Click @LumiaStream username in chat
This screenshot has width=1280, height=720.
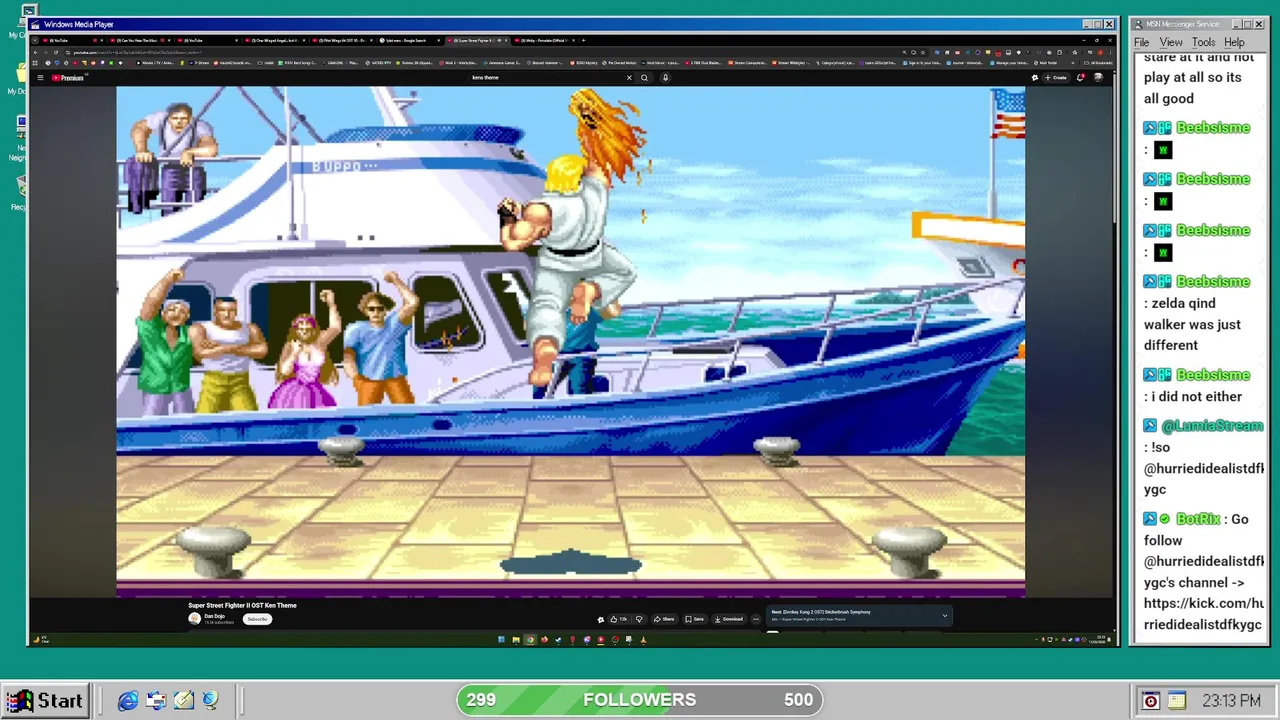click(x=1212, y=426)
